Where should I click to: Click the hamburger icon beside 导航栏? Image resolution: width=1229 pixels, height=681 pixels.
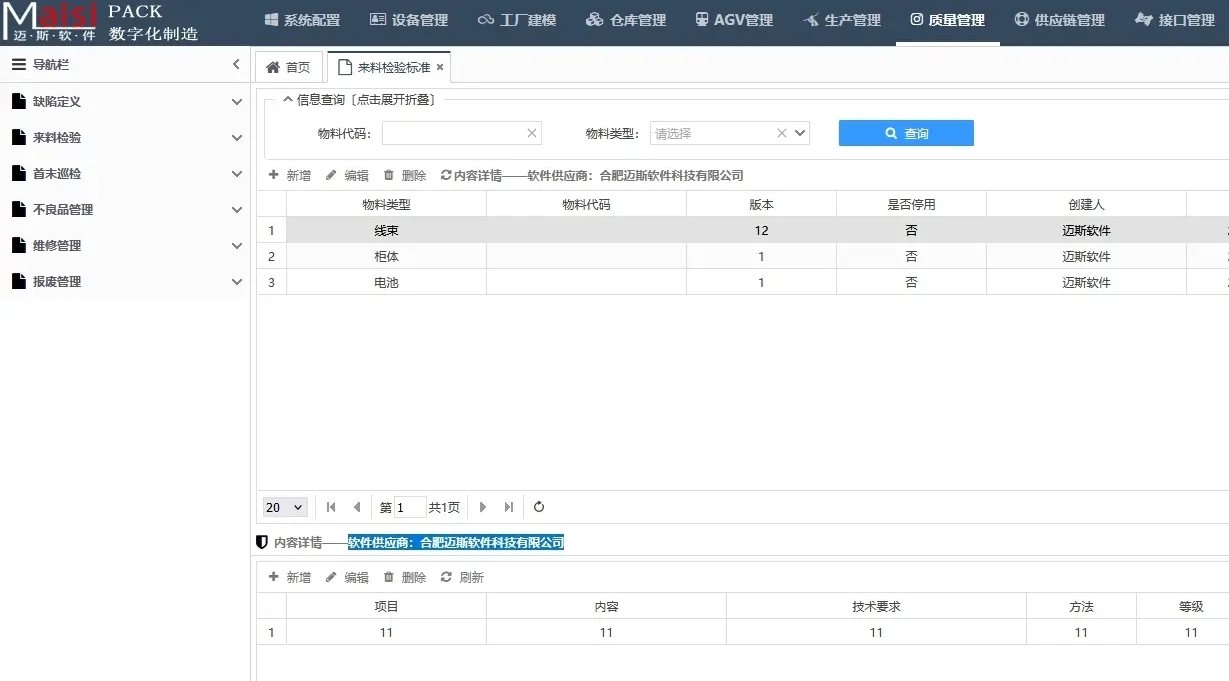tap(18, 64)
